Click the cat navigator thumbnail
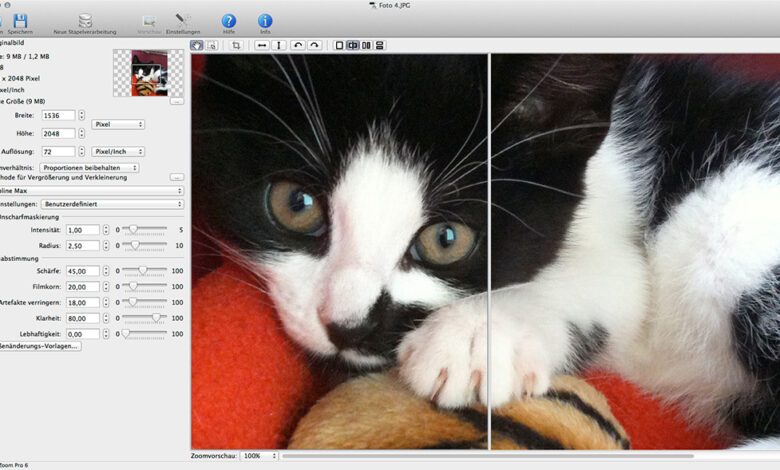Image resolution: width=780 pixels, height=470 pixels. 149,73
